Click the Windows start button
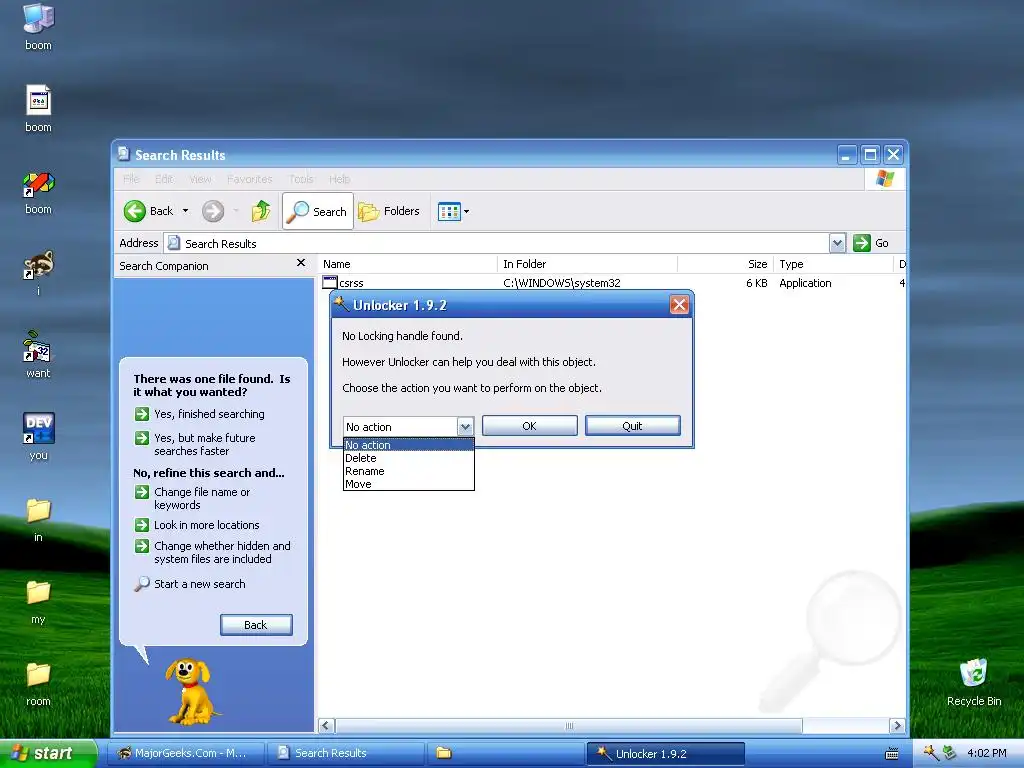This screenshot has height=768, width=1024. coord(48,753)
